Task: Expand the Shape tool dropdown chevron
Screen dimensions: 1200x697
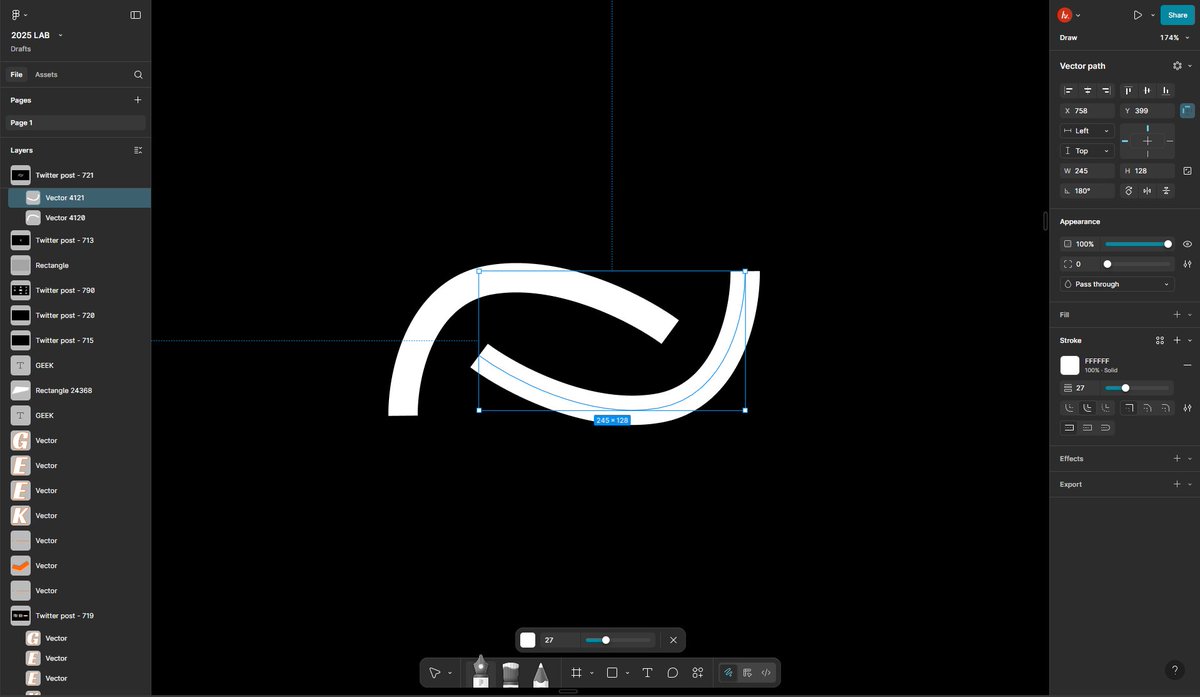Action: pyautogui.click(x=627, y=672)
